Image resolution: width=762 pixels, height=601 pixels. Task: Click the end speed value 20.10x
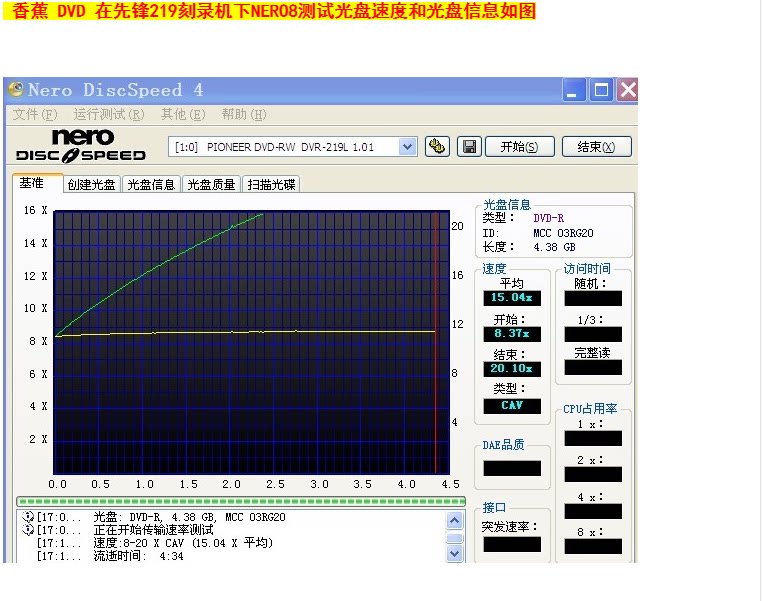point(512,369)
